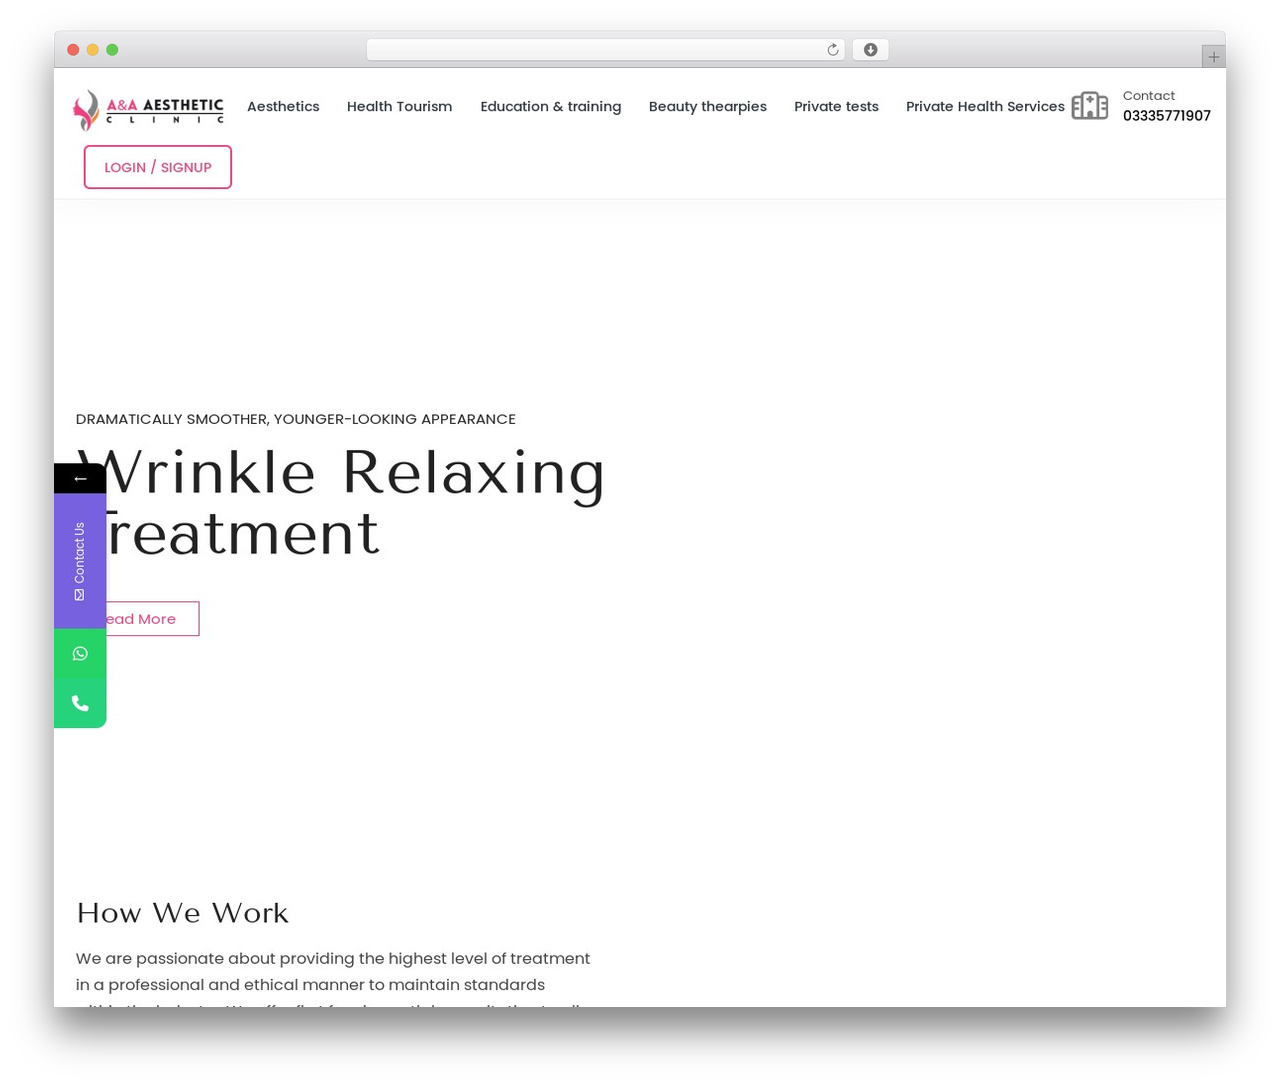1280x1084 pixels.
Task: Open a new tab with the plus button
Action: [1213, 57]
